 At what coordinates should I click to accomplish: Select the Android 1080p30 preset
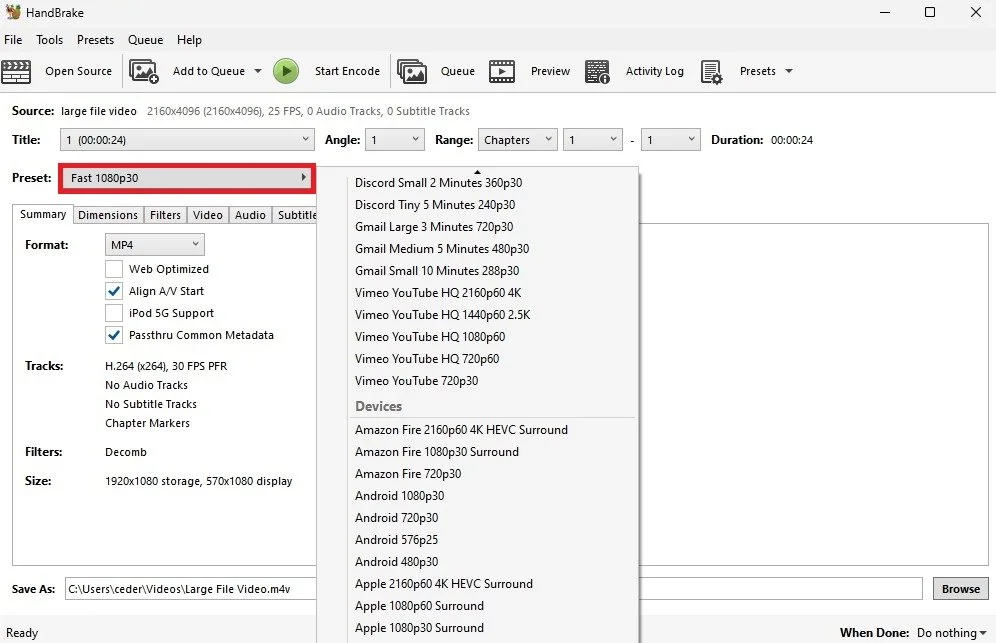tap(400, 495)
